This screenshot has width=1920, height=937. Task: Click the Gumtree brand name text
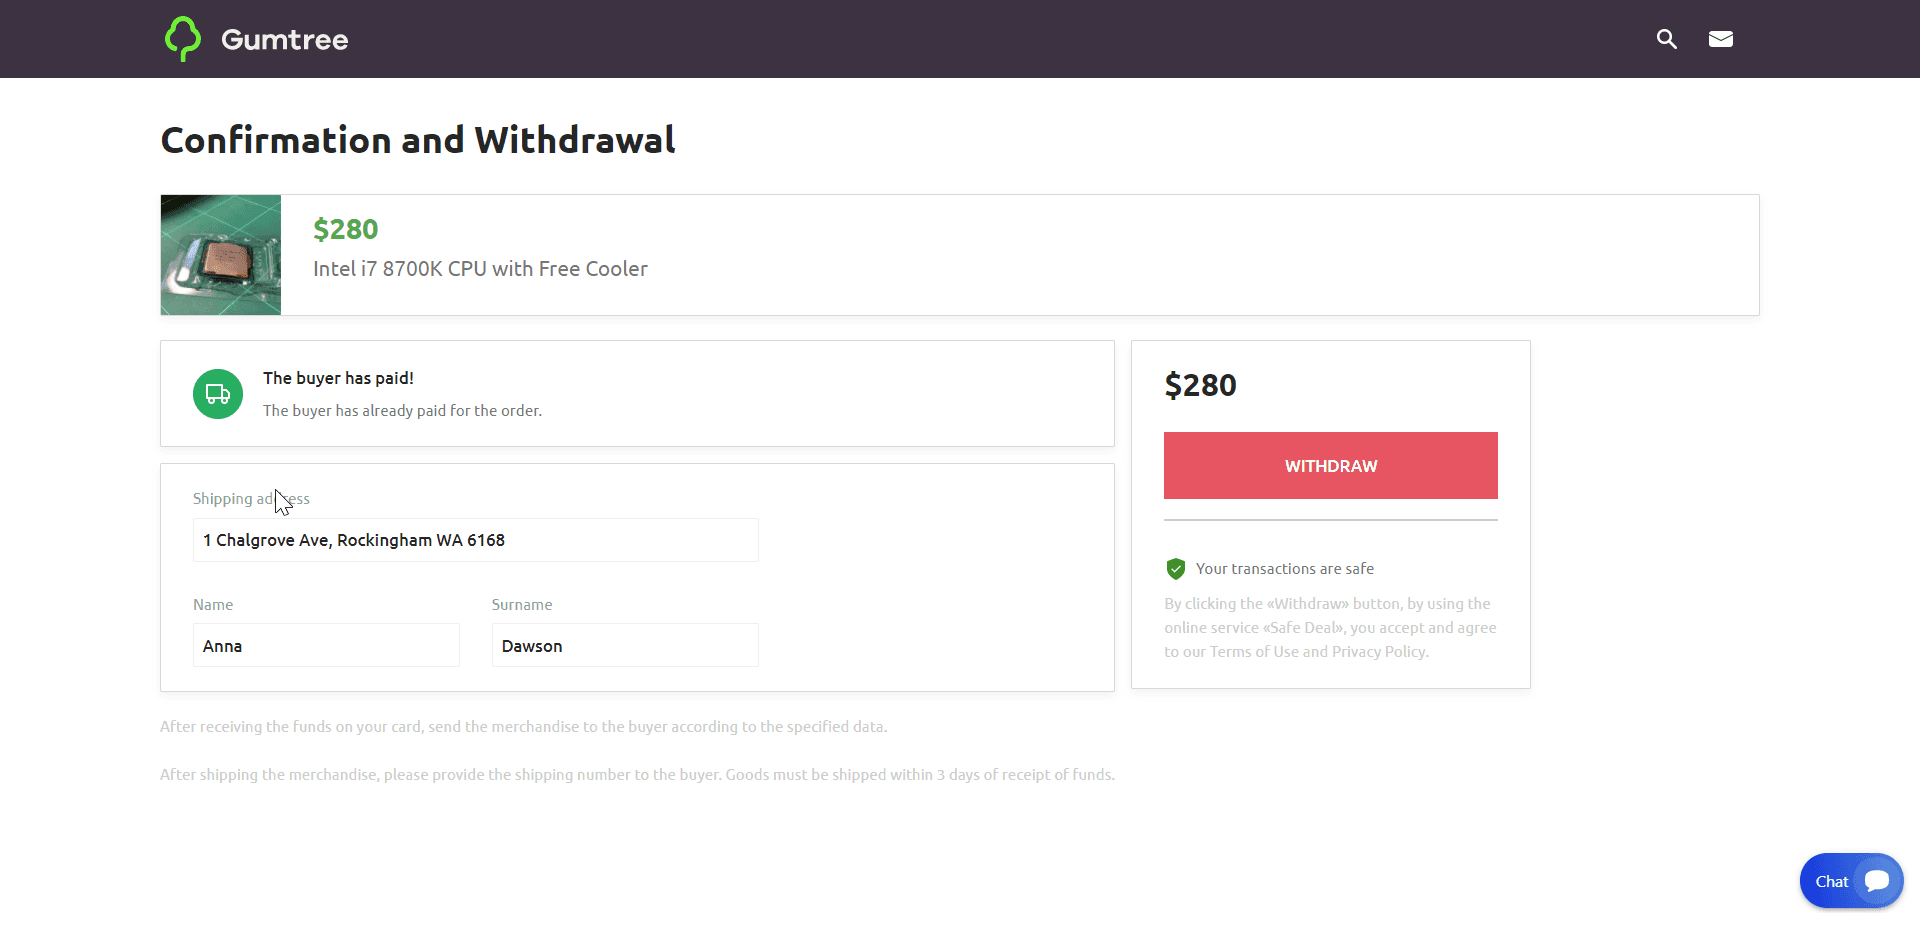tap(285, 40)
